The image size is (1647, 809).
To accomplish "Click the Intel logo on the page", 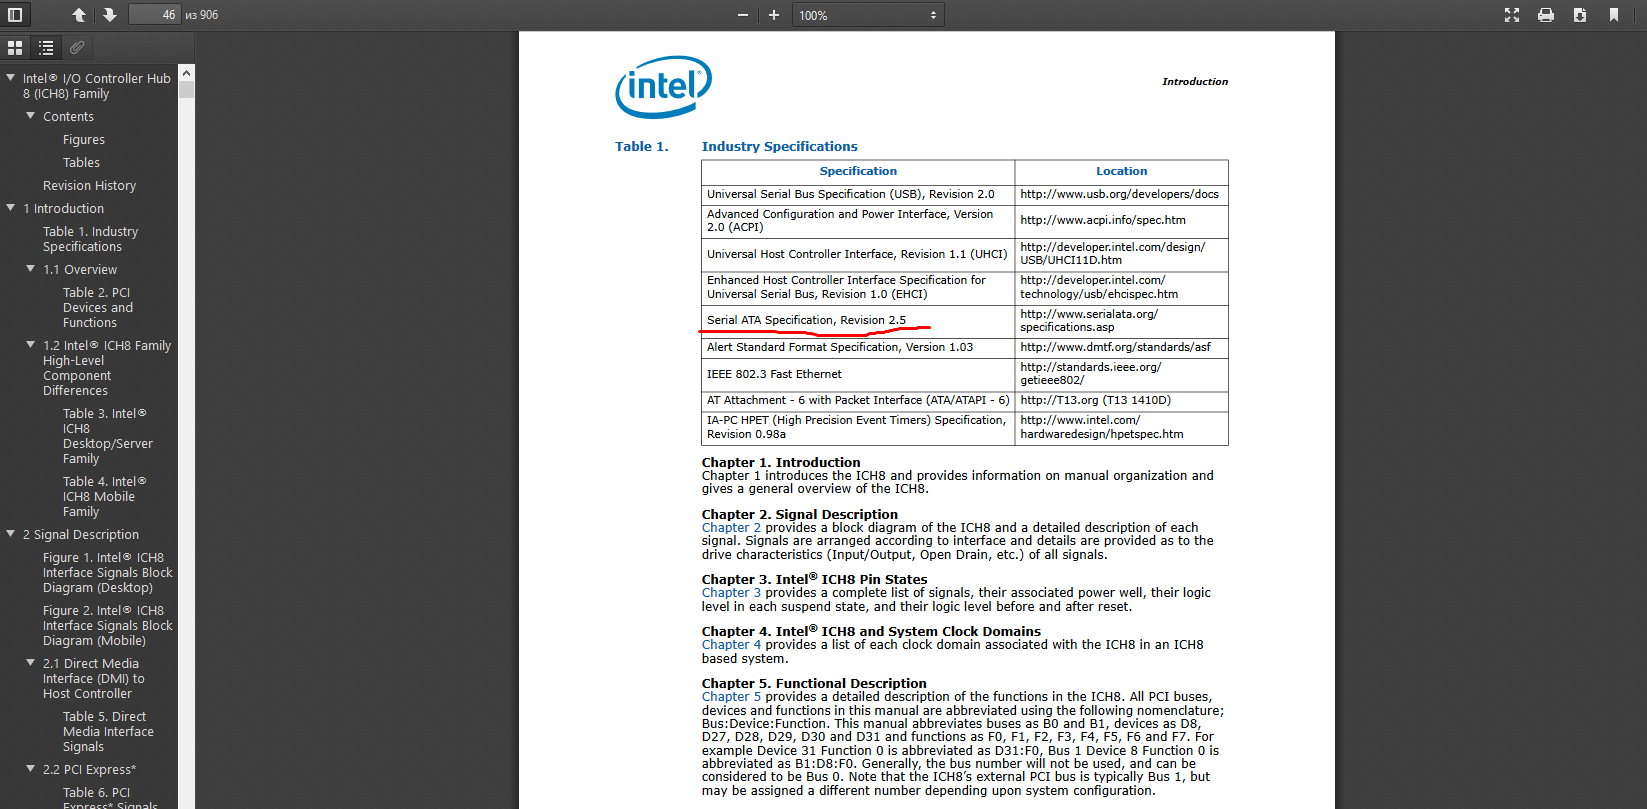I will pyautogui.click(x=664, y=87).
